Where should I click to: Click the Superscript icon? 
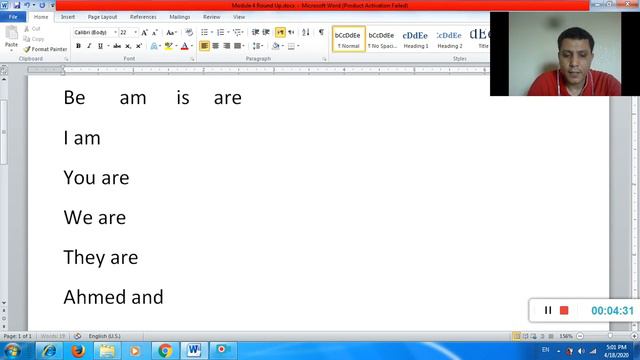[139, 46]
